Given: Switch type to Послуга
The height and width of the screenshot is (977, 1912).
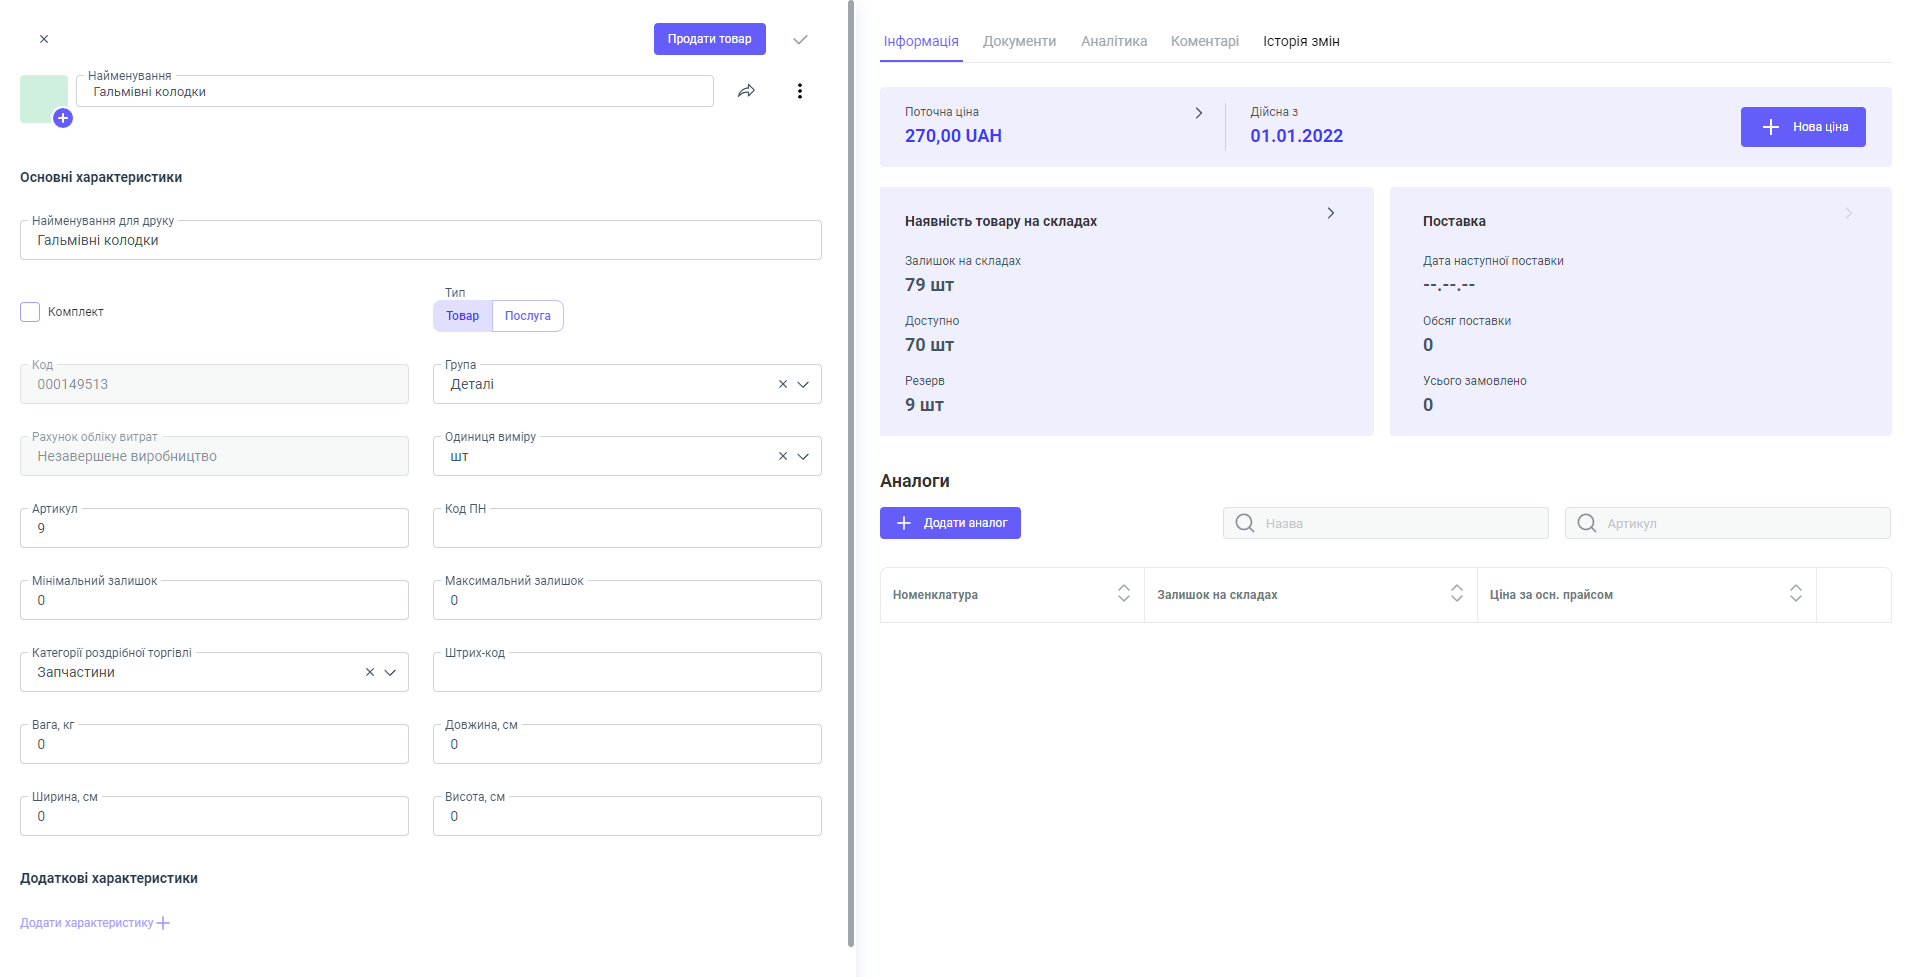Looking at the screenshot, I should pyautogui.click(x=527, y=316).
